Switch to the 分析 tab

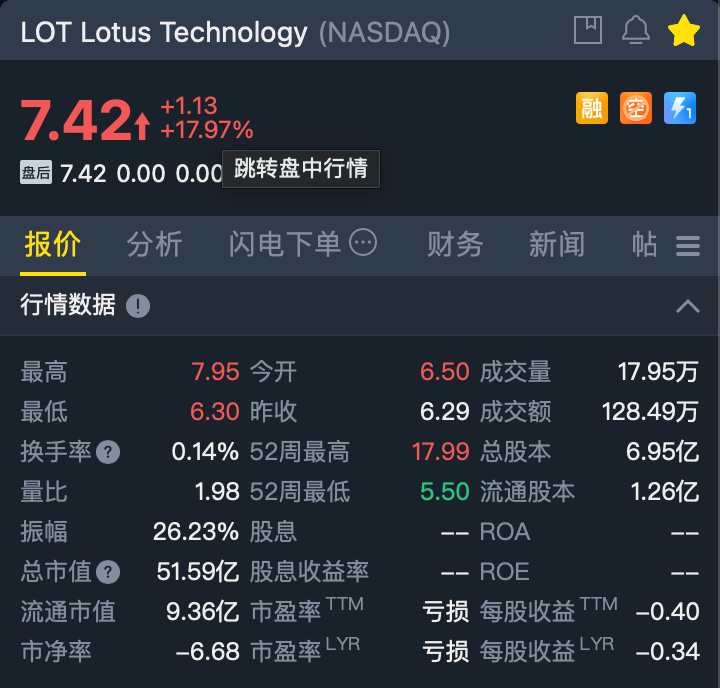click(155, 245)
